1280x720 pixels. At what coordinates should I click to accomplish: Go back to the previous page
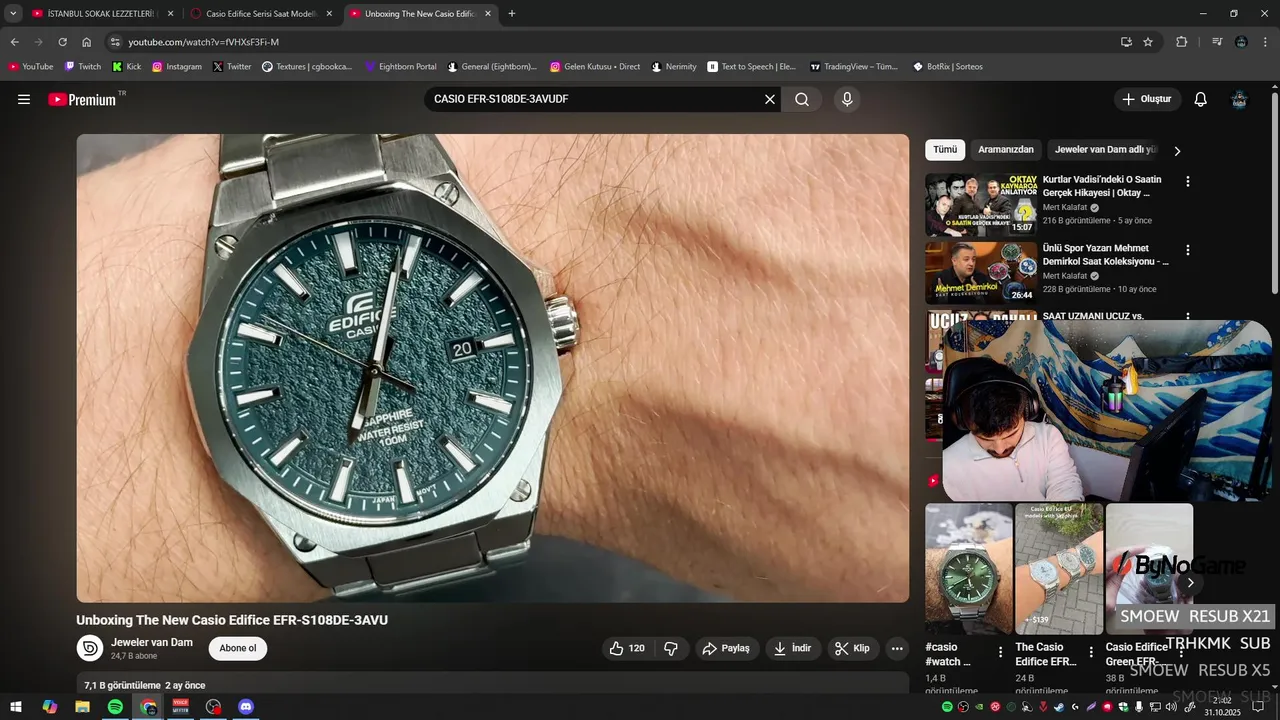point(14,42)
